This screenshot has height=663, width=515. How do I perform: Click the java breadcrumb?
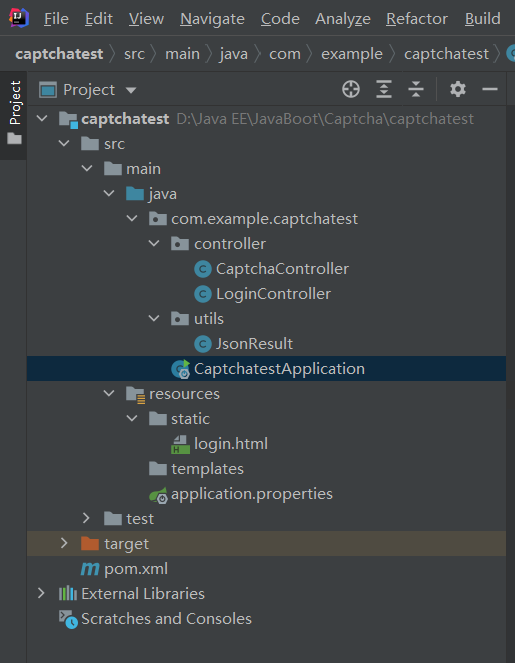[x=234, y=54]
